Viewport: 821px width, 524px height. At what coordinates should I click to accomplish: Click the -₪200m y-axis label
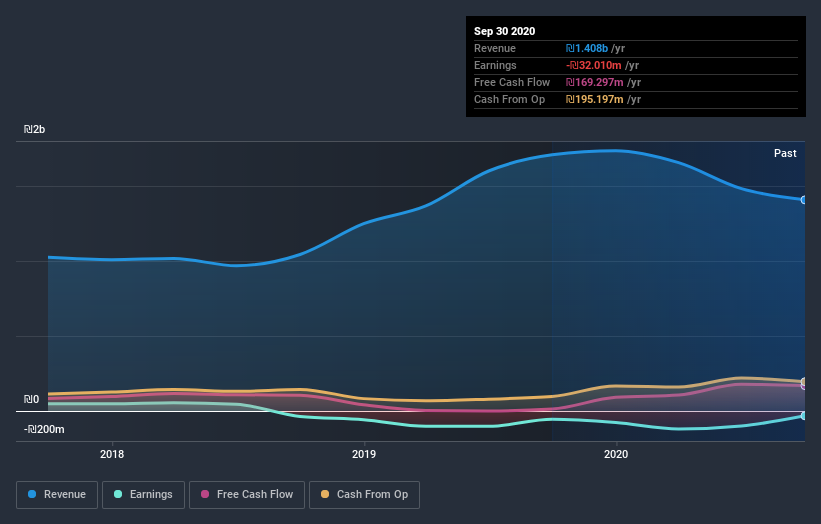(44, 429)
